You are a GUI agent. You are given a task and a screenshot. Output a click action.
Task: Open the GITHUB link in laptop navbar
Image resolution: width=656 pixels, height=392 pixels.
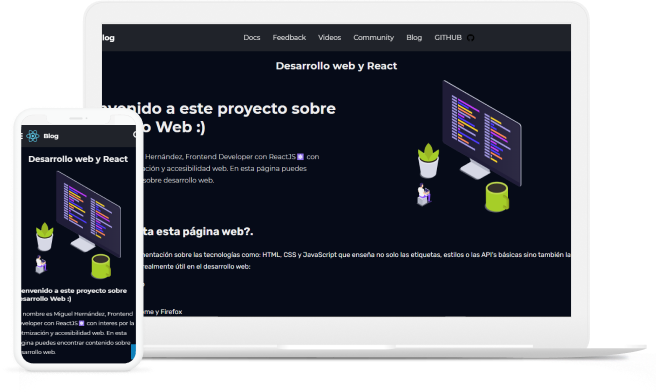click(448, 38)
